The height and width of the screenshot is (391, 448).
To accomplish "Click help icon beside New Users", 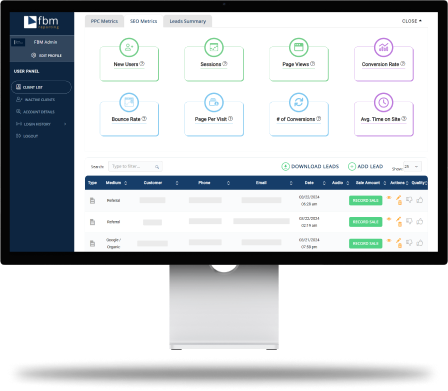I will (142, 64).
